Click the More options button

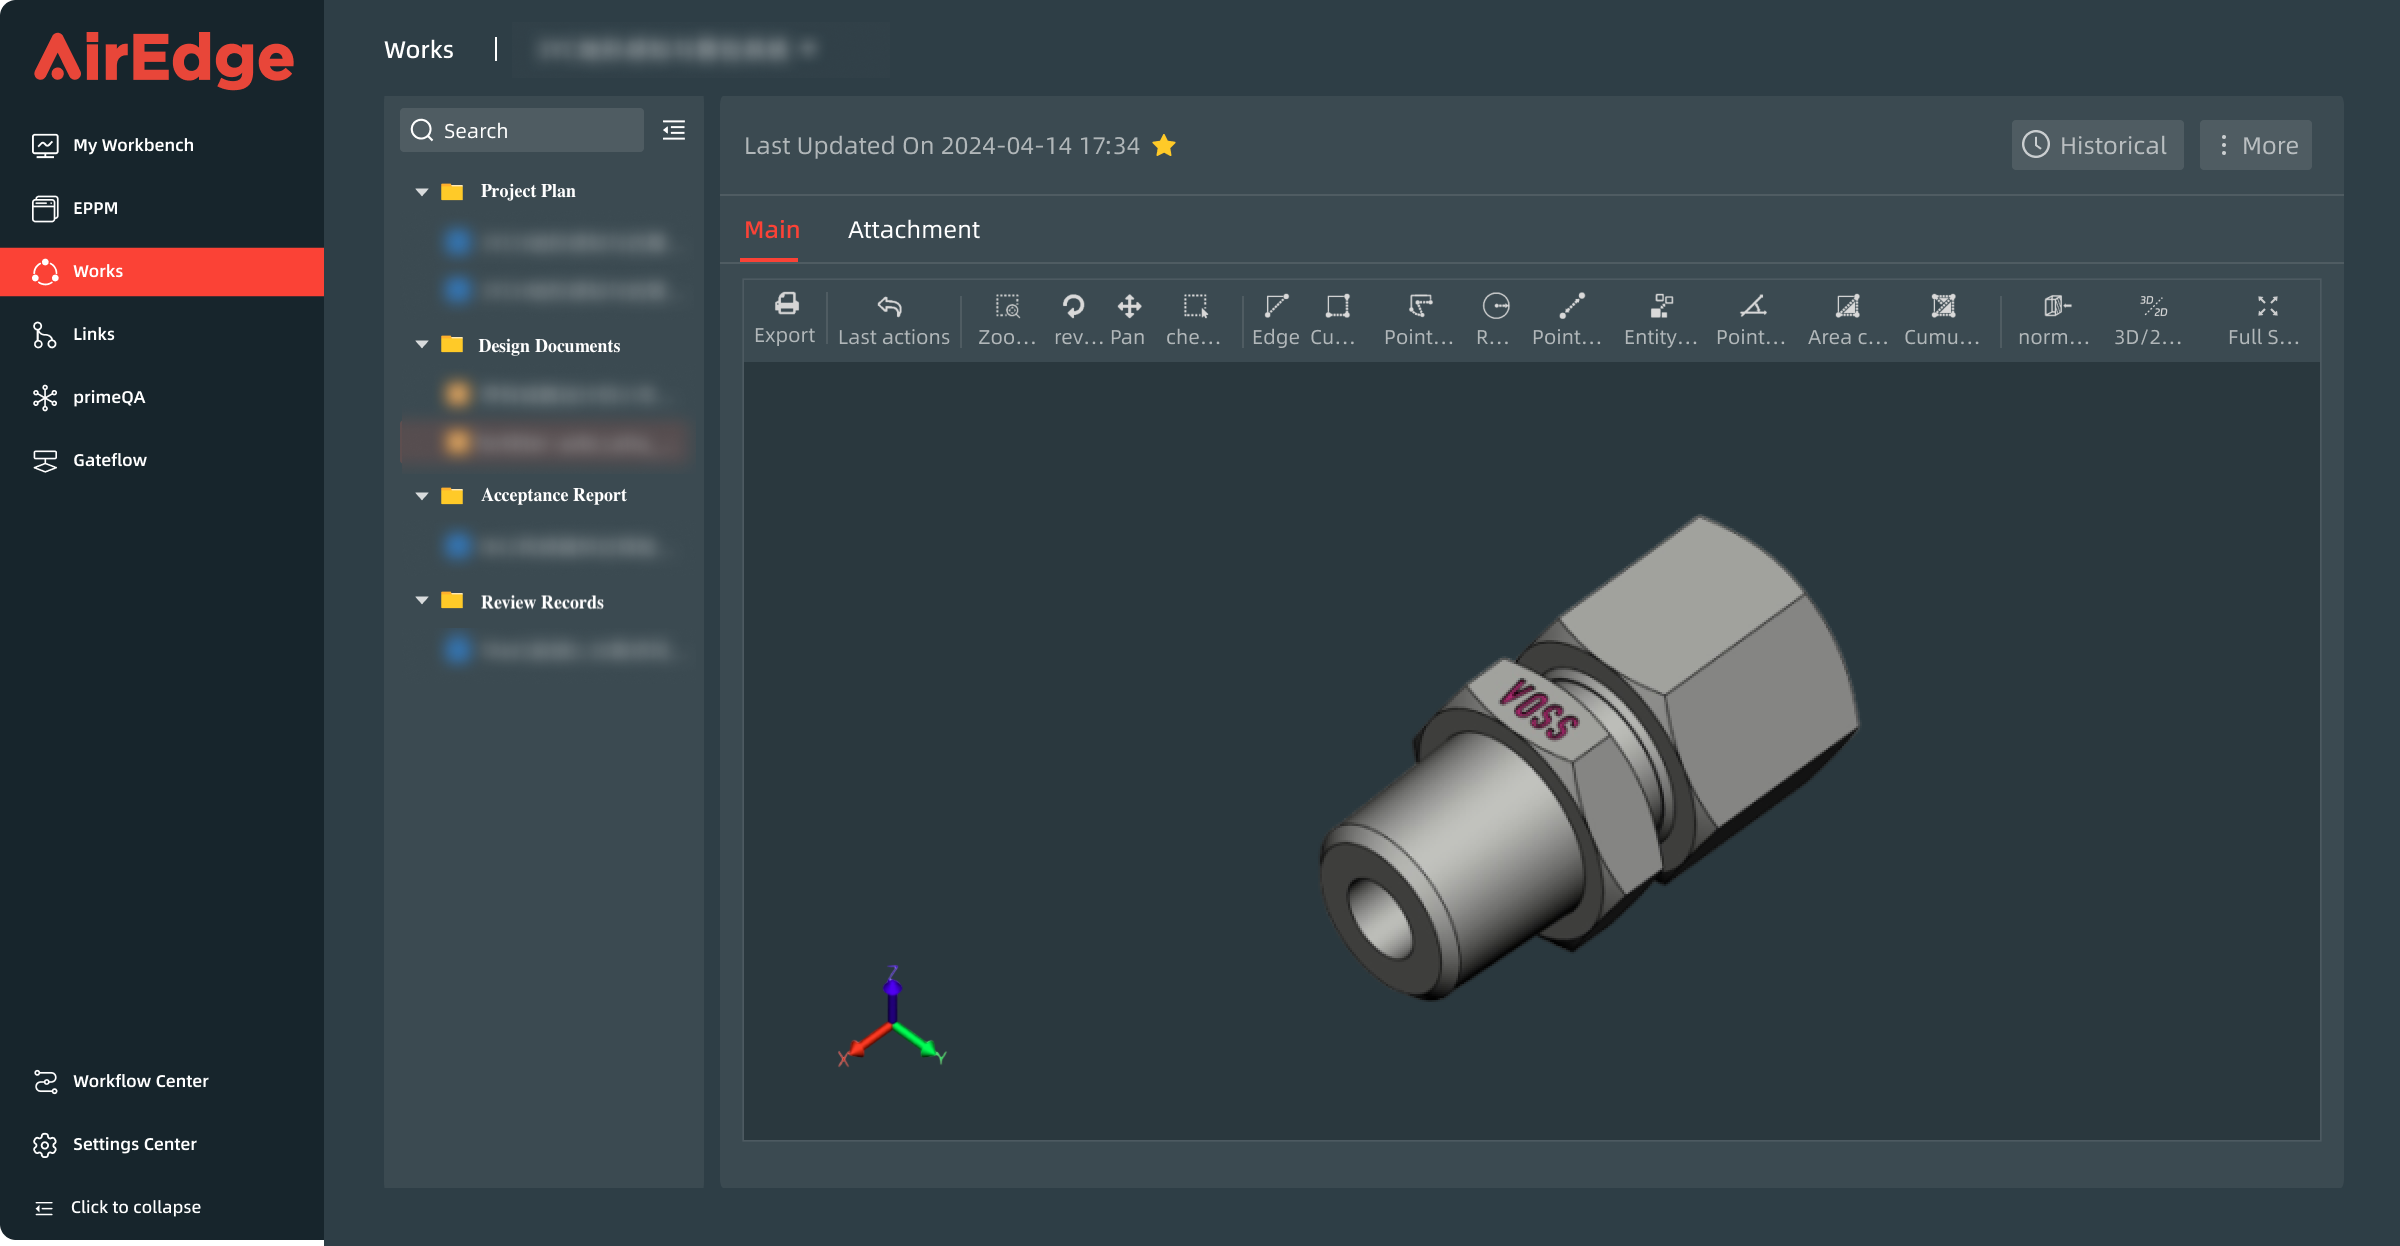[x=2257, y=144]
